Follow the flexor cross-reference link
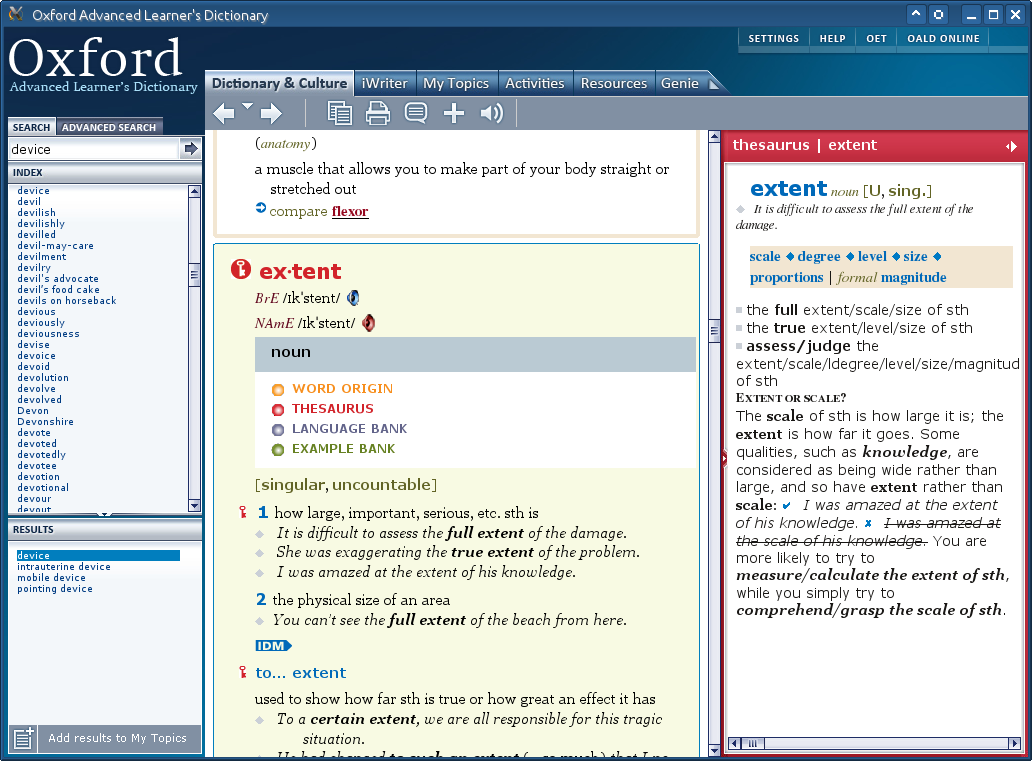The height and width of the screenshot is (761, 1032). pyautogui.click(x=350, y=211)
